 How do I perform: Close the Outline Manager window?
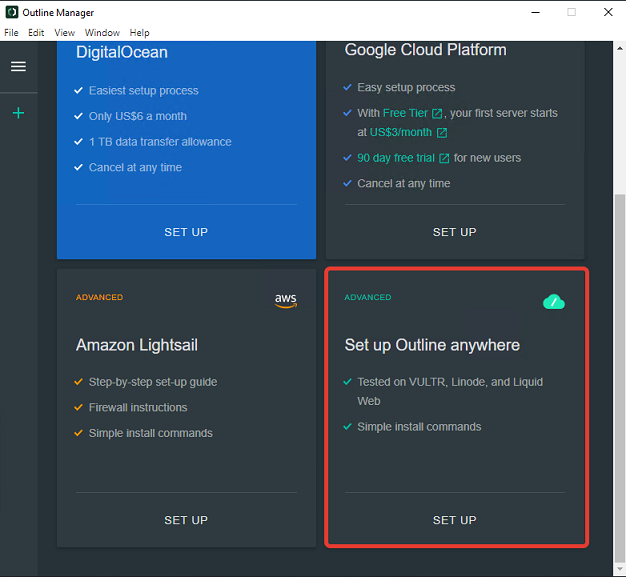(608, 12)
